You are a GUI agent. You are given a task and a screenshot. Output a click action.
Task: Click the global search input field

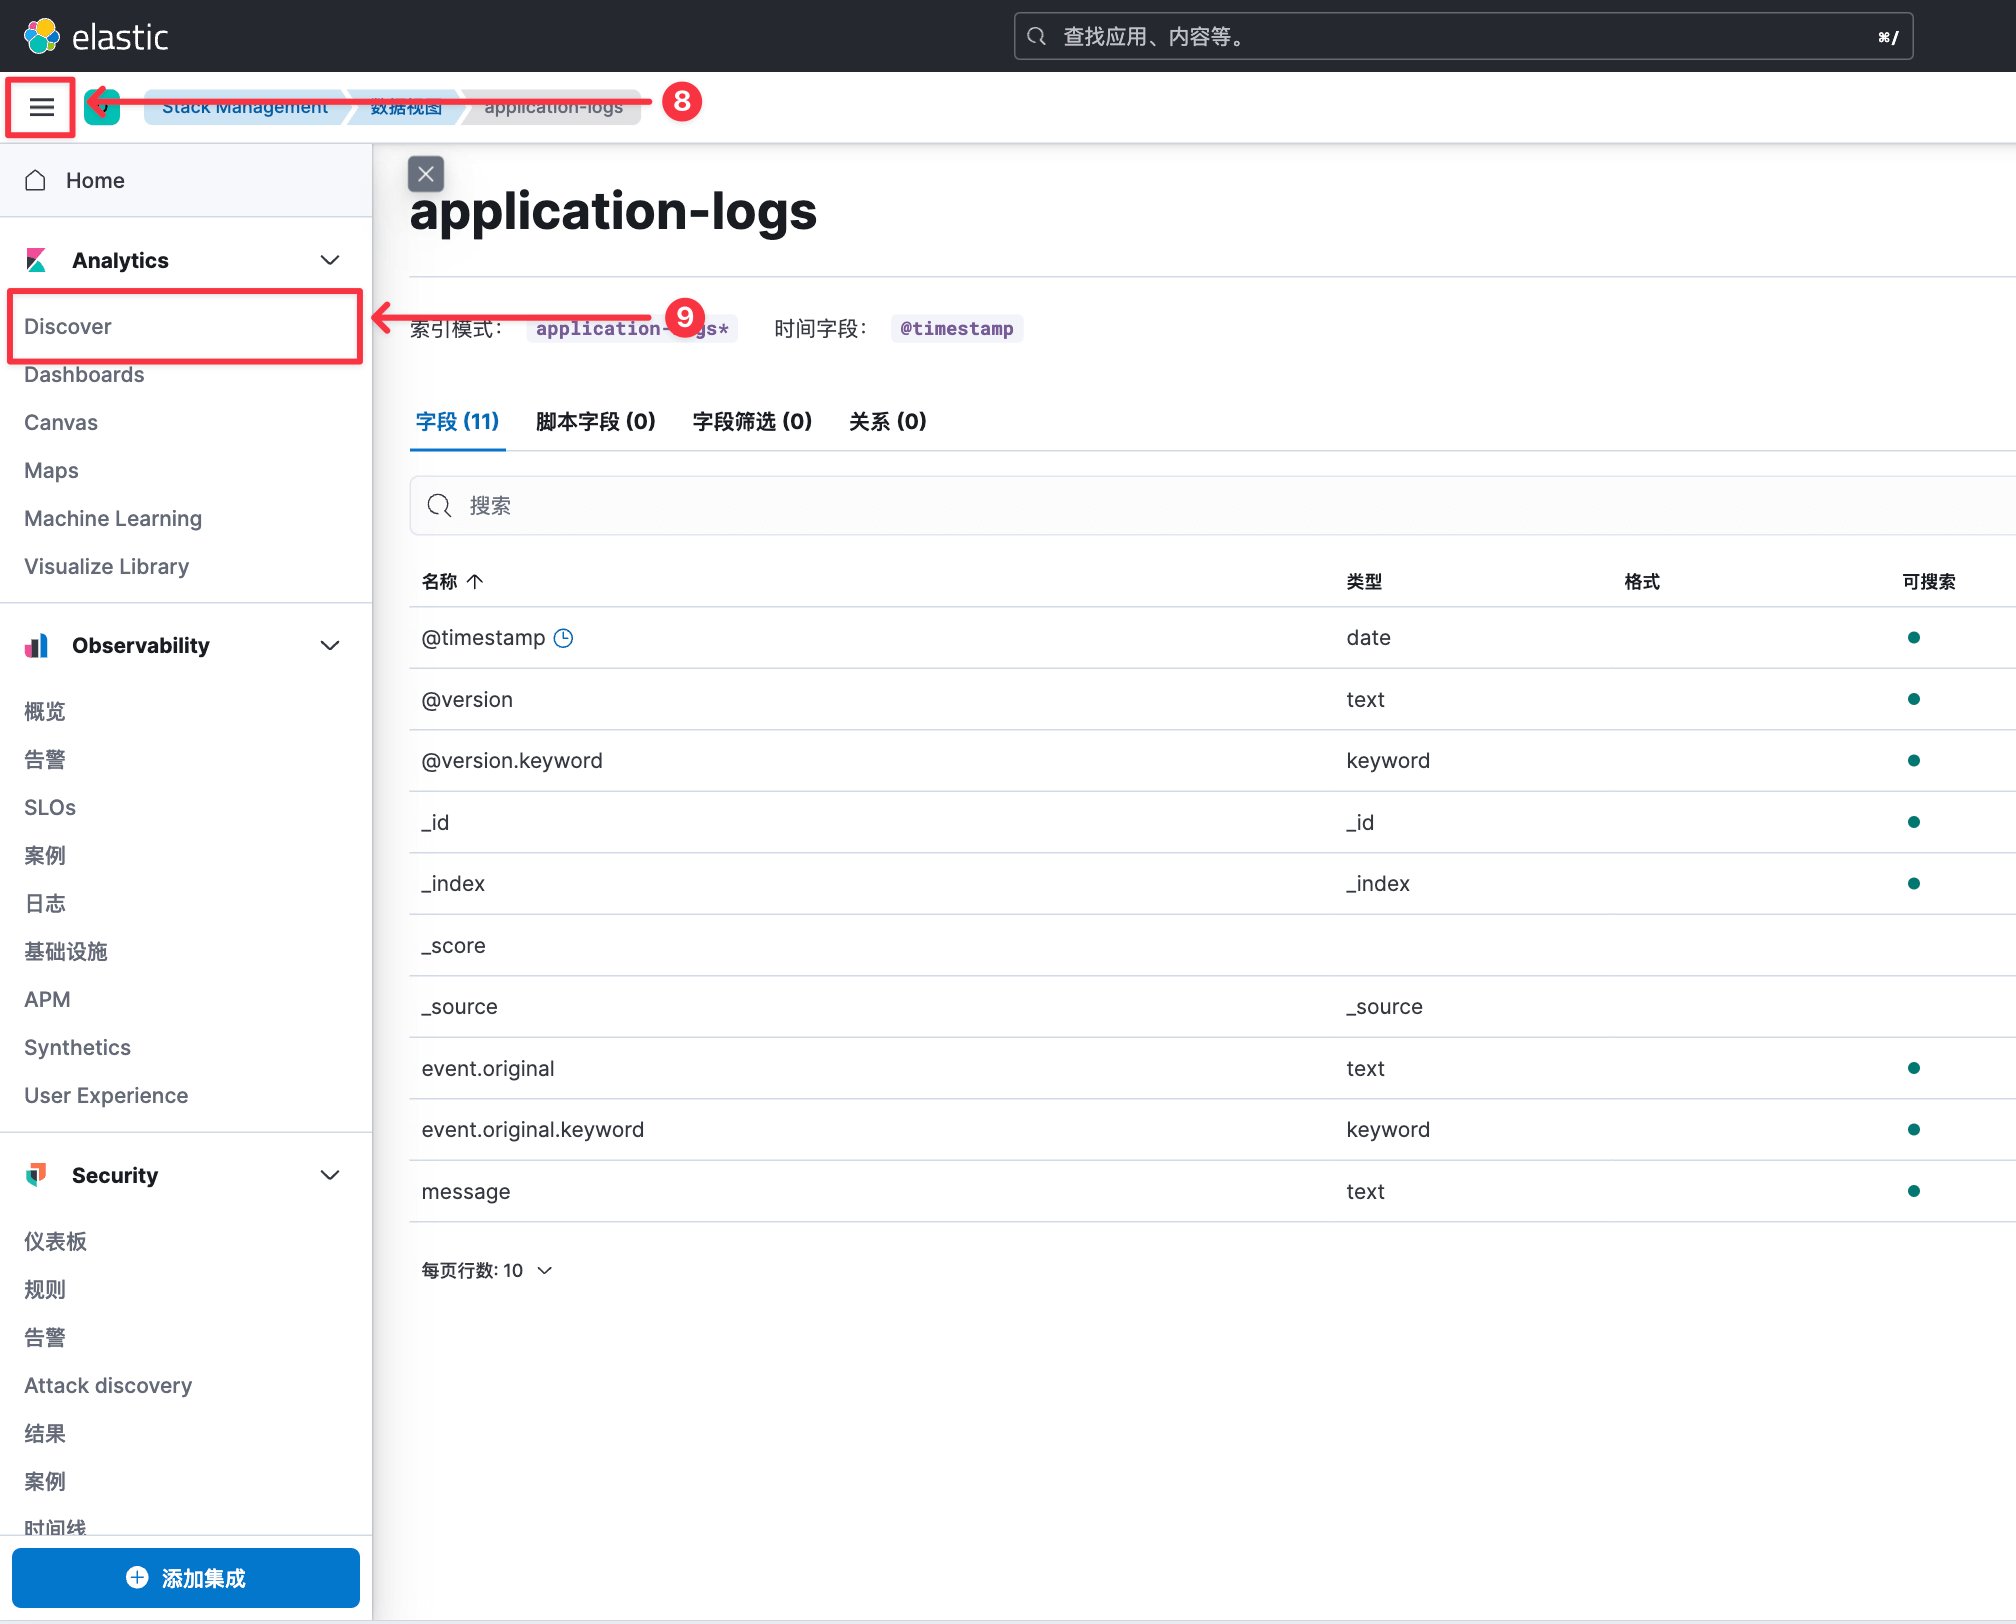point(1463,37)
